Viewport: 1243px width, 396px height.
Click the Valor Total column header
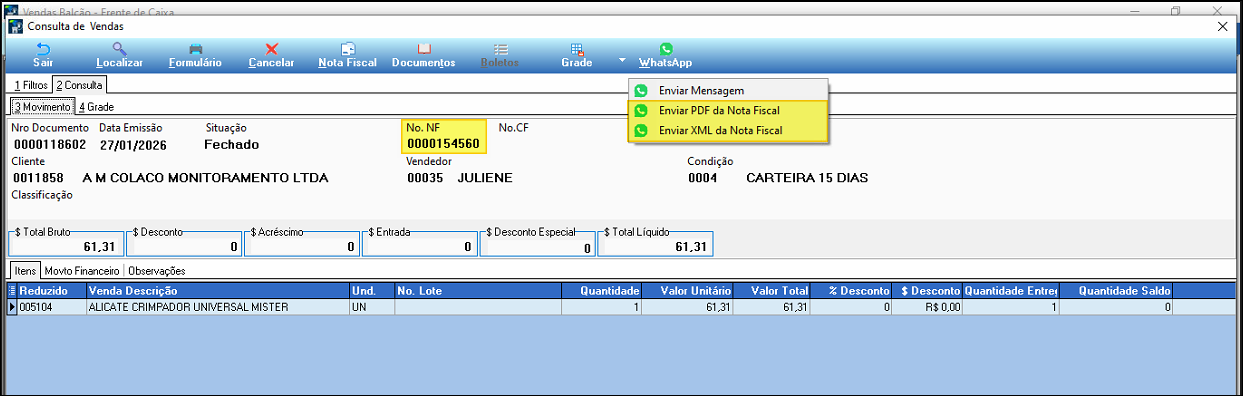coord(772,291)
